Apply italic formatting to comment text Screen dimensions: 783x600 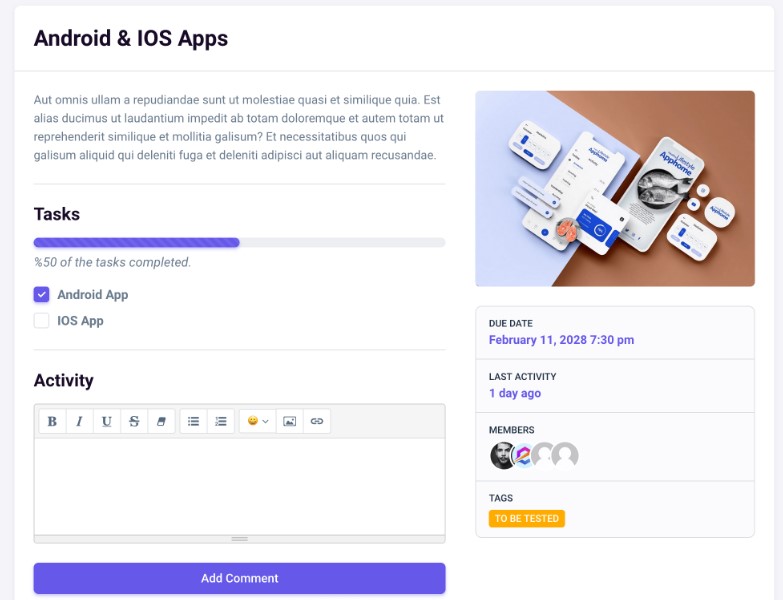click(79, 421)
